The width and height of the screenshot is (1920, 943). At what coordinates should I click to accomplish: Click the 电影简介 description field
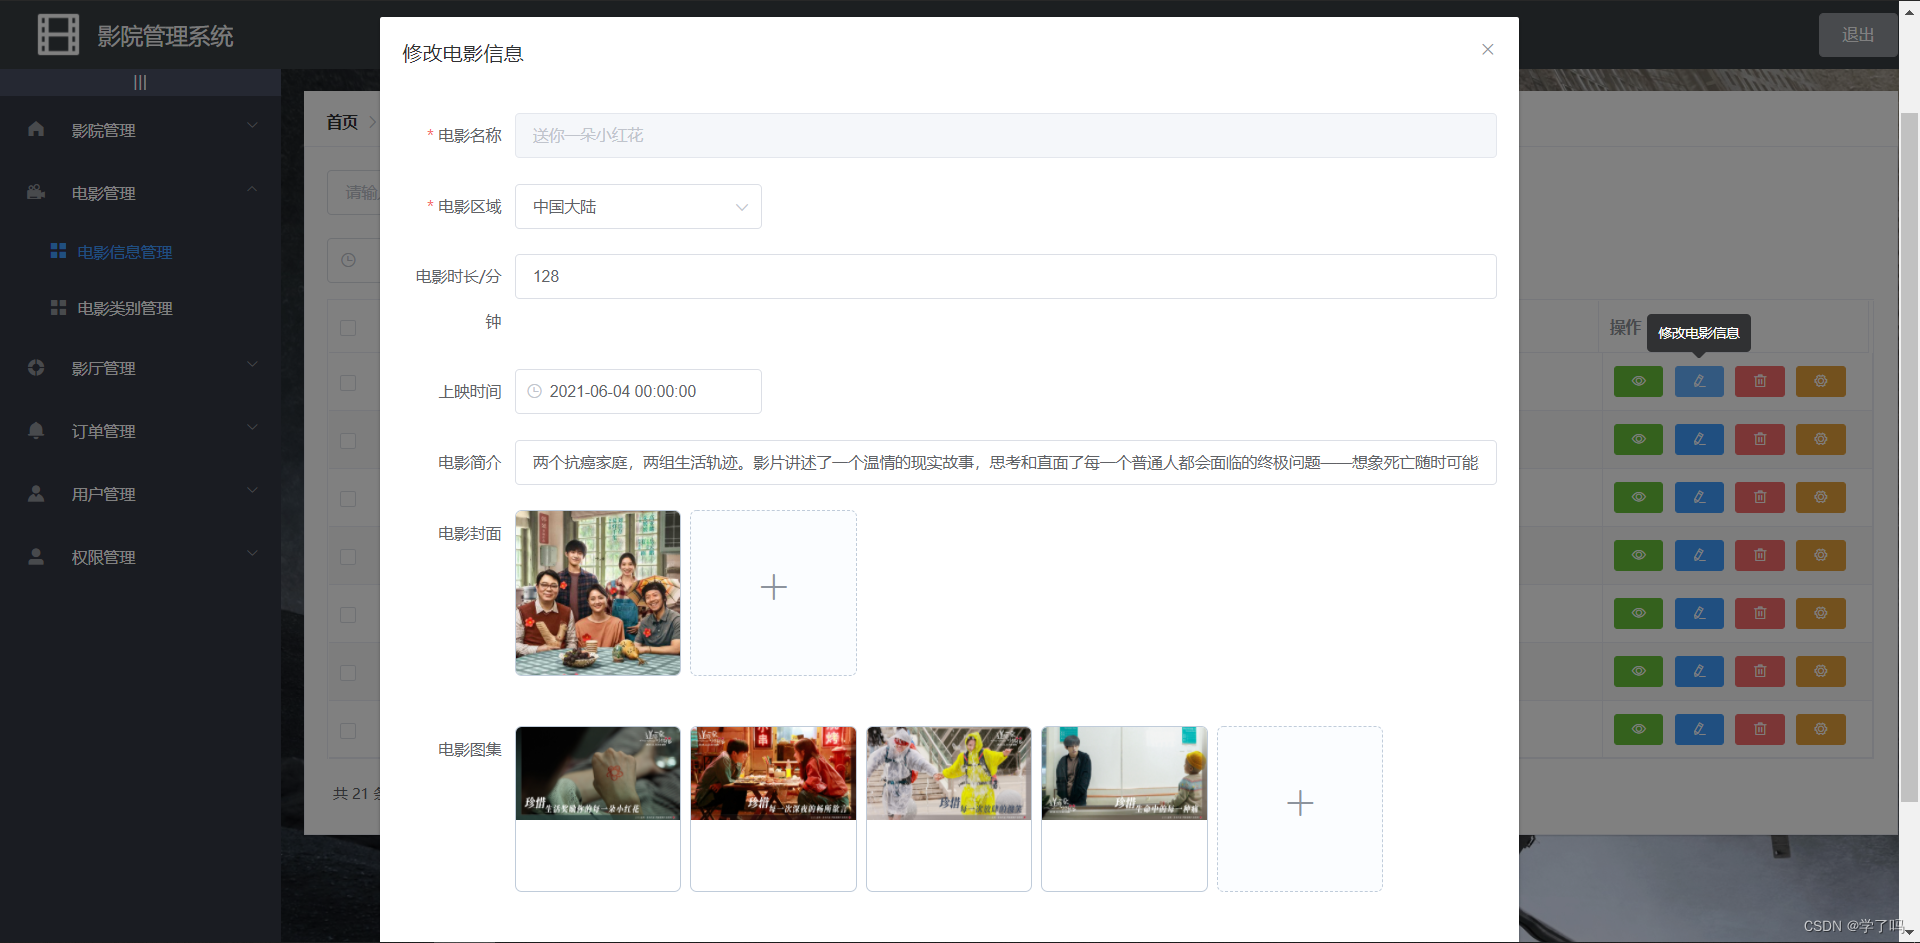click(1006, 462)
